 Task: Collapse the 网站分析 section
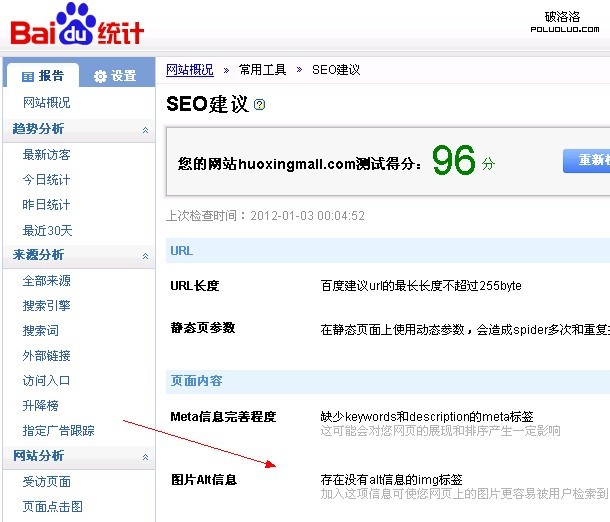pyautogui.click(x=146, y=457)
